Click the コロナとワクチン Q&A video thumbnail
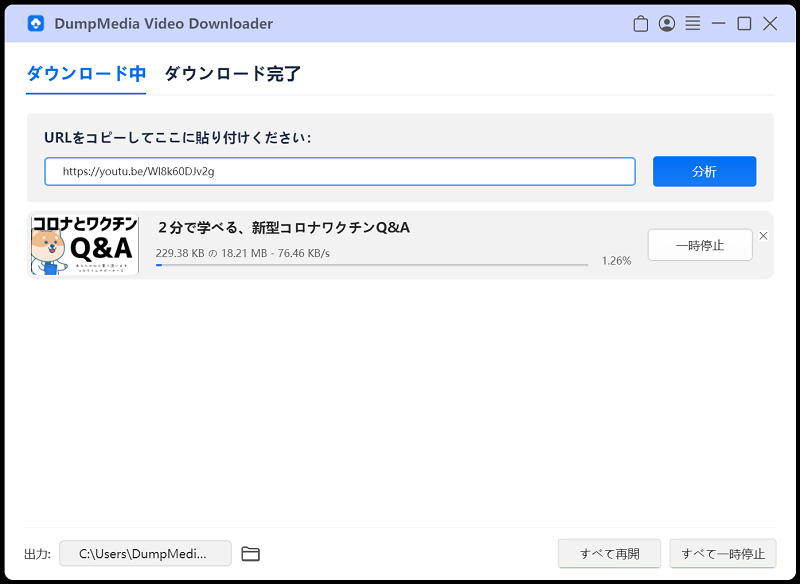800x584 pixels. 85,245
